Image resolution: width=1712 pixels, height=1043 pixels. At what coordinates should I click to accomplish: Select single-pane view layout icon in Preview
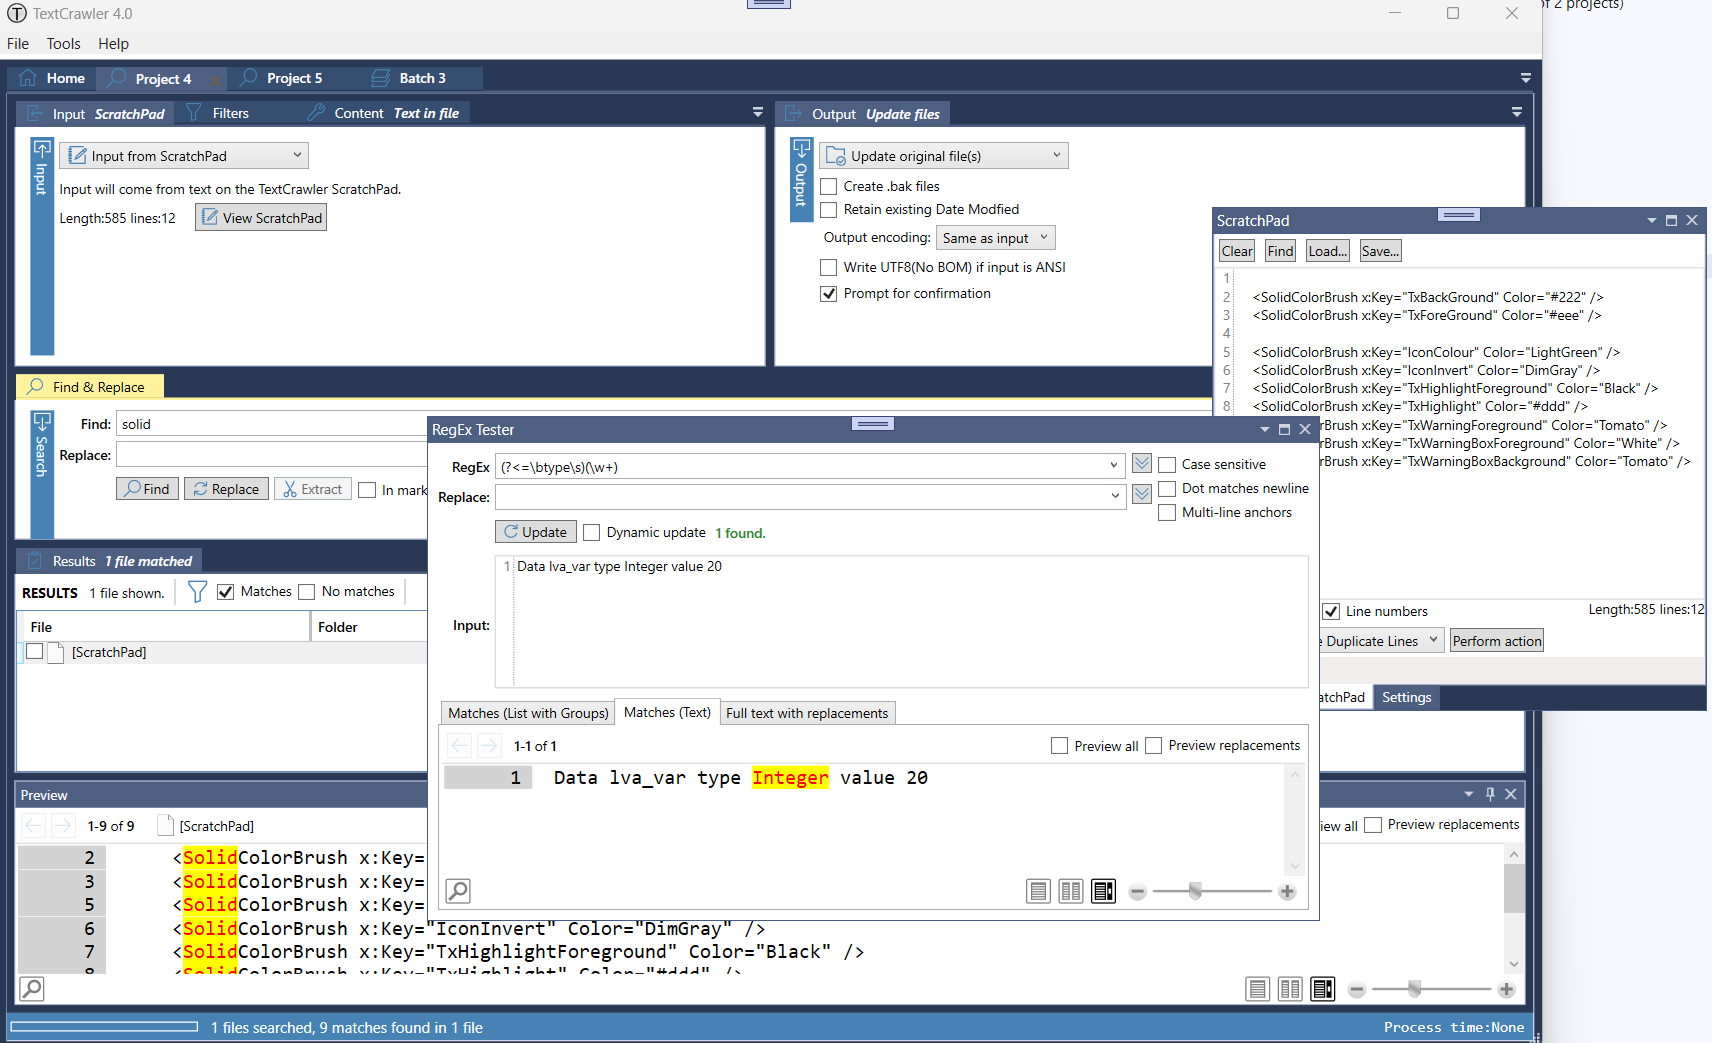pos(1257,989)
